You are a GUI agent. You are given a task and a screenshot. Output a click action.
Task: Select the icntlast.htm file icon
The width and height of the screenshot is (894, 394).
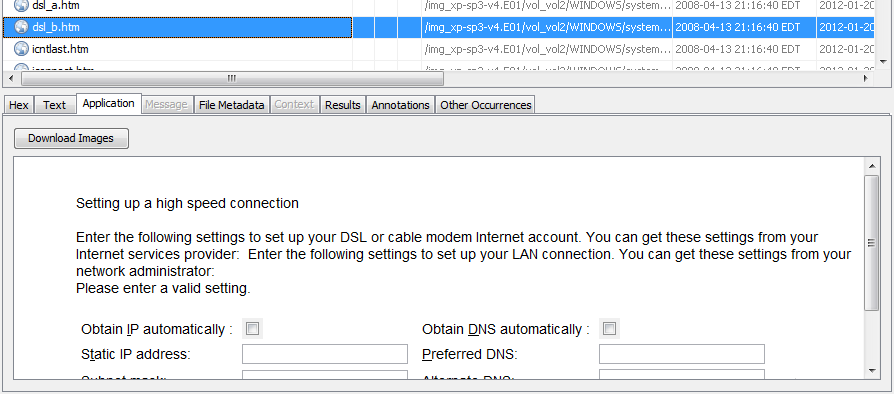pyautogui.click(x=21, y=49)
